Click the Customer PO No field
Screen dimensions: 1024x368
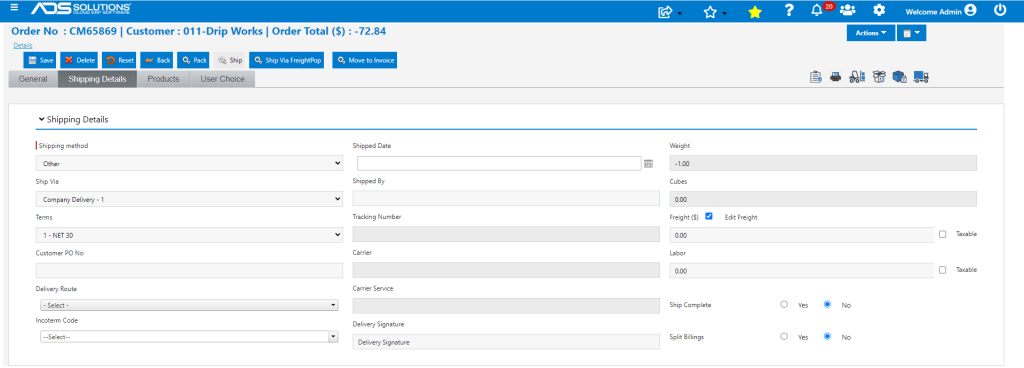click(189, 270)
